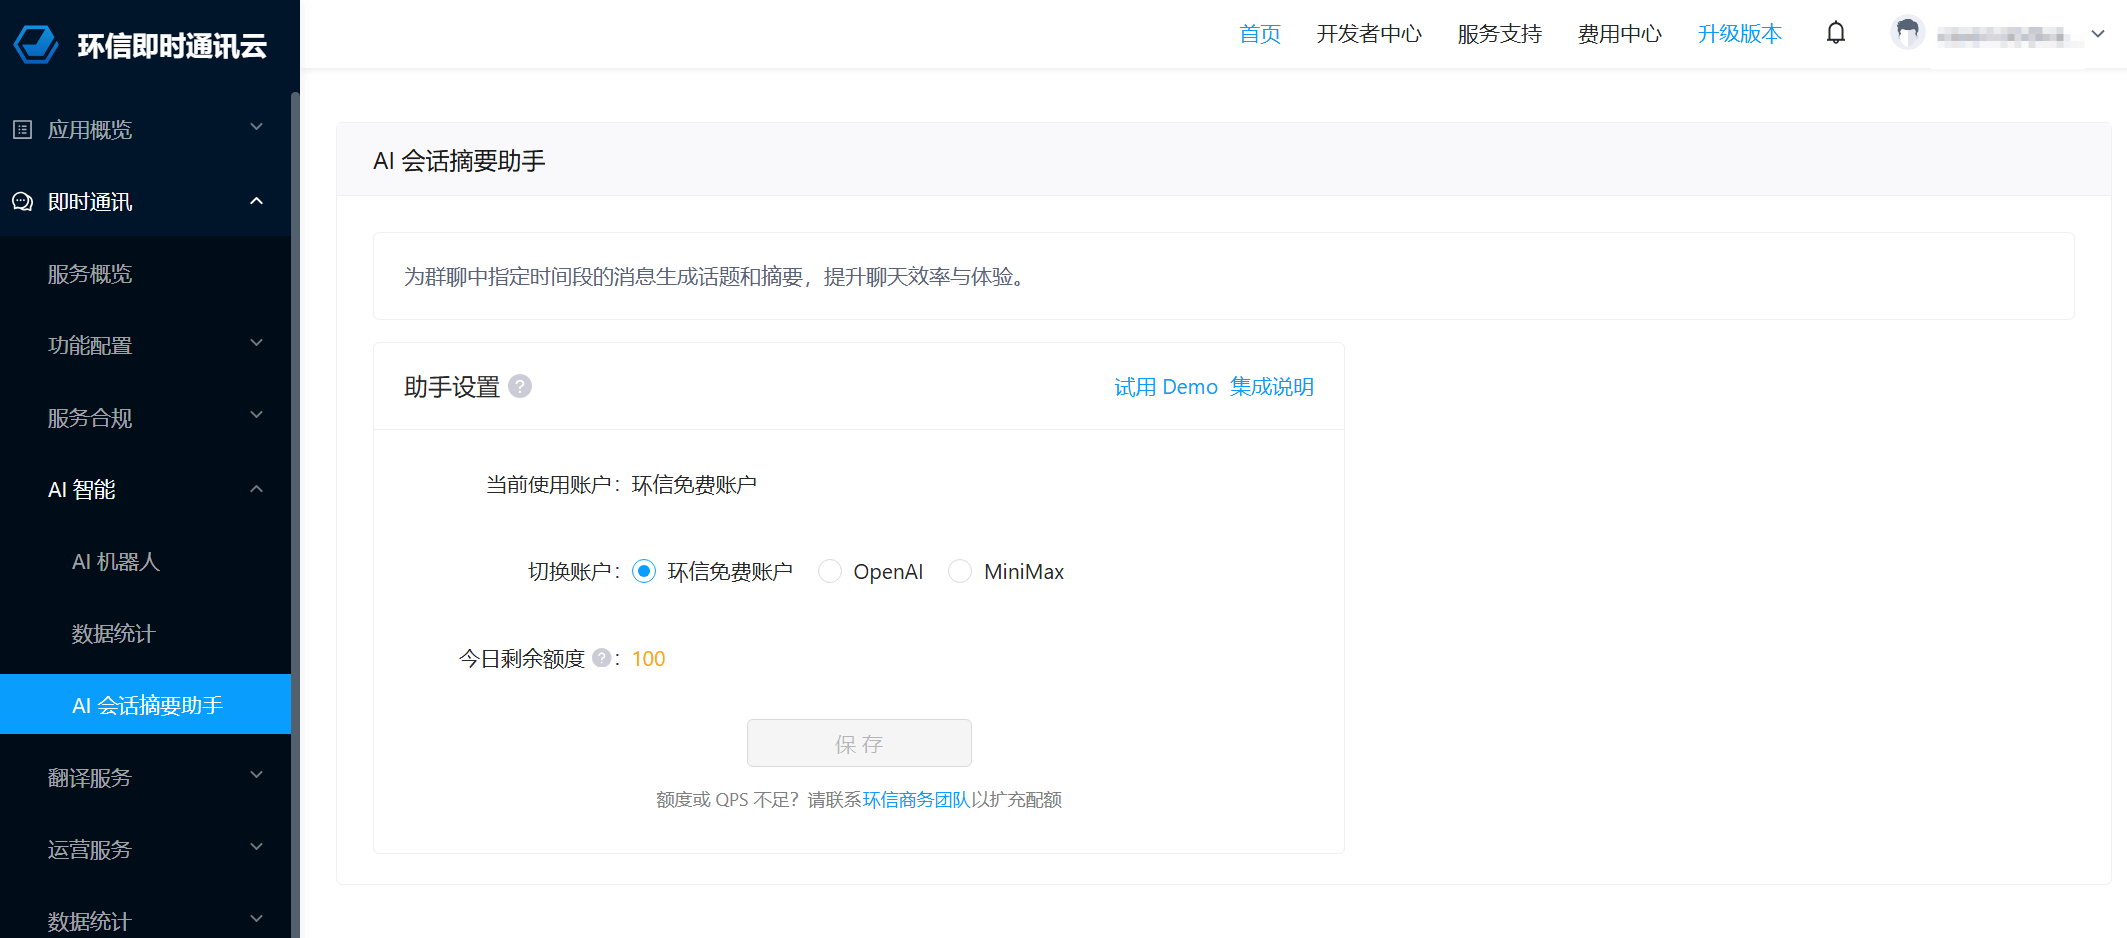
Task: Open the 试用 Demo link
Action: (x=1166, y=387)
